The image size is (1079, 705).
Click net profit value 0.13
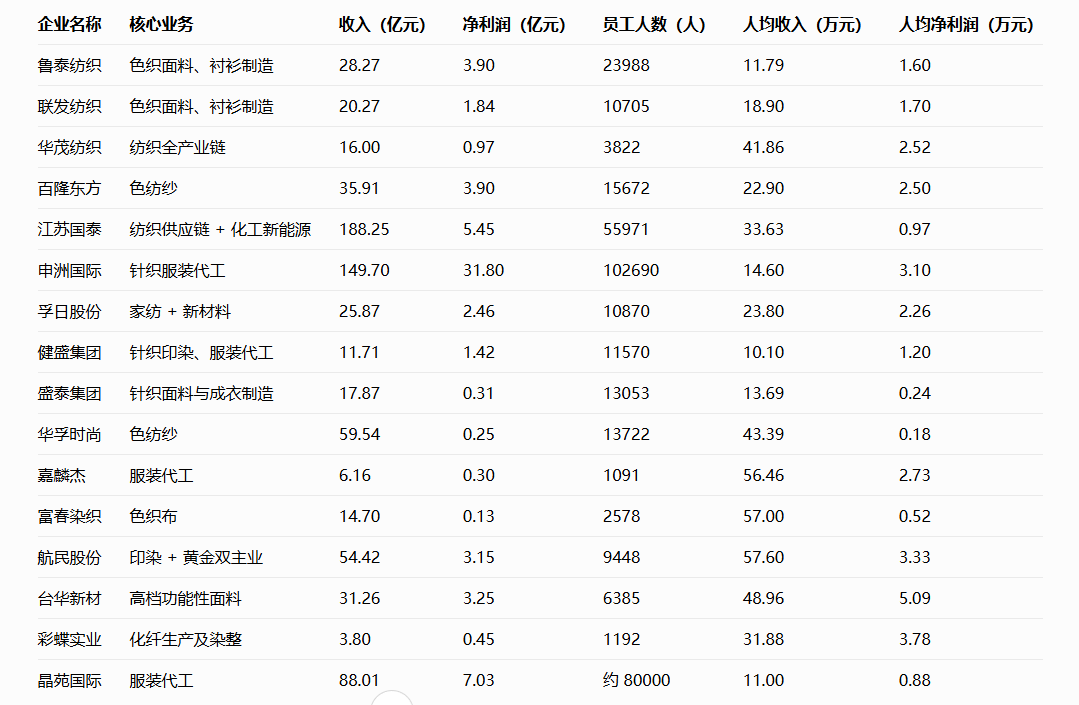tap(479, 517)
